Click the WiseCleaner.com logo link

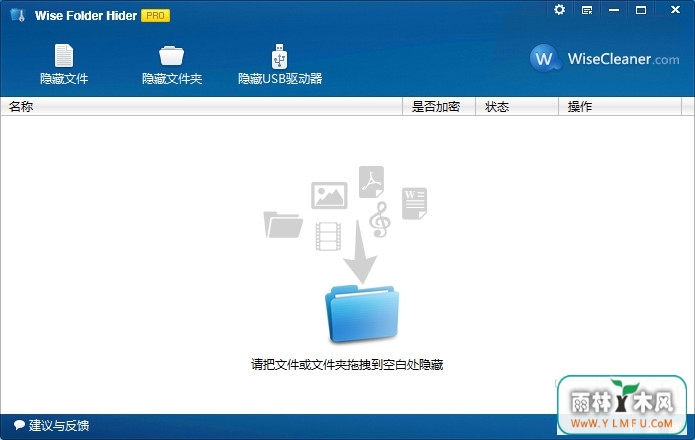tap(604, 58)
